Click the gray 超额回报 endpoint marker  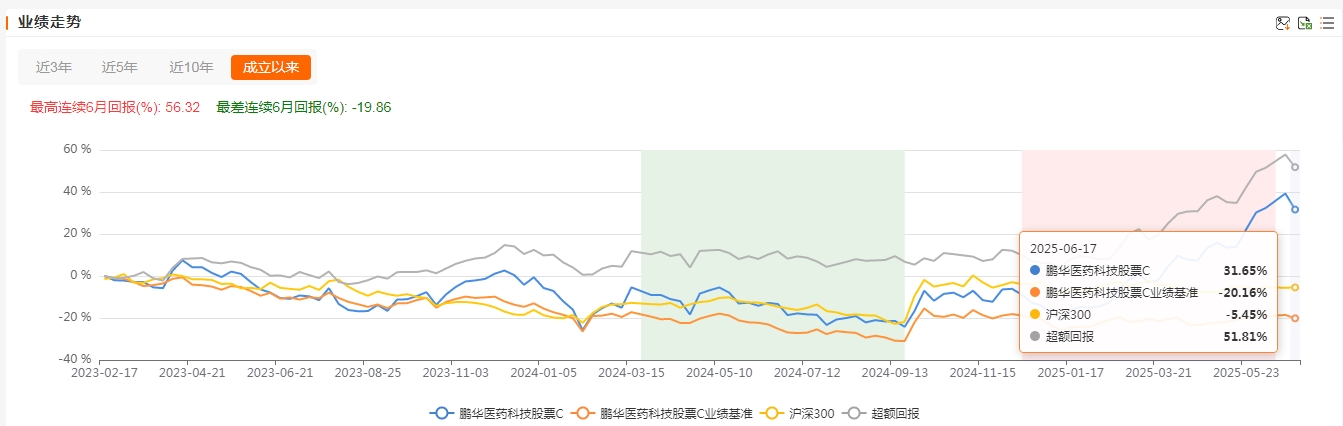click(1295, 167)
